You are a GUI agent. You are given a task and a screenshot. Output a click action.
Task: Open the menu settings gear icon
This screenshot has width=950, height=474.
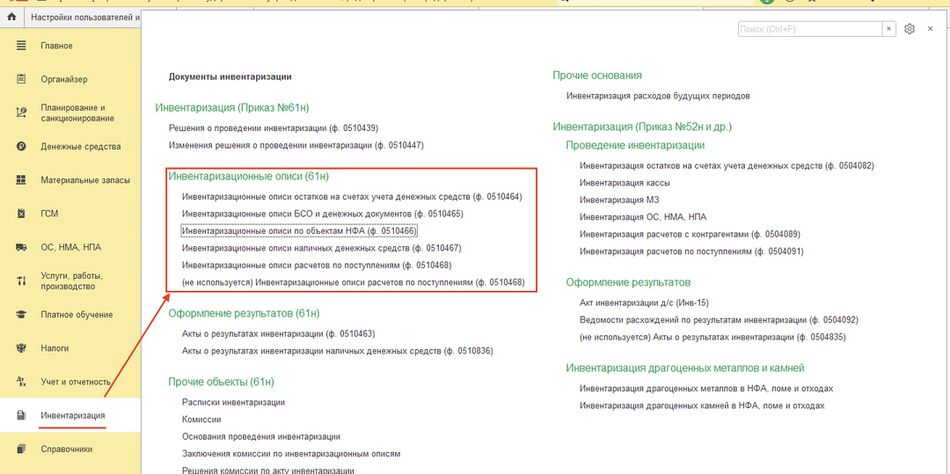(x=910, y=30)
